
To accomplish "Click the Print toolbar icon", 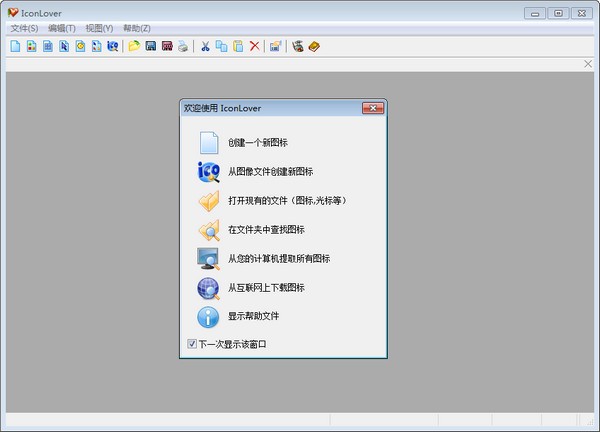I will (x=183, y=46).
